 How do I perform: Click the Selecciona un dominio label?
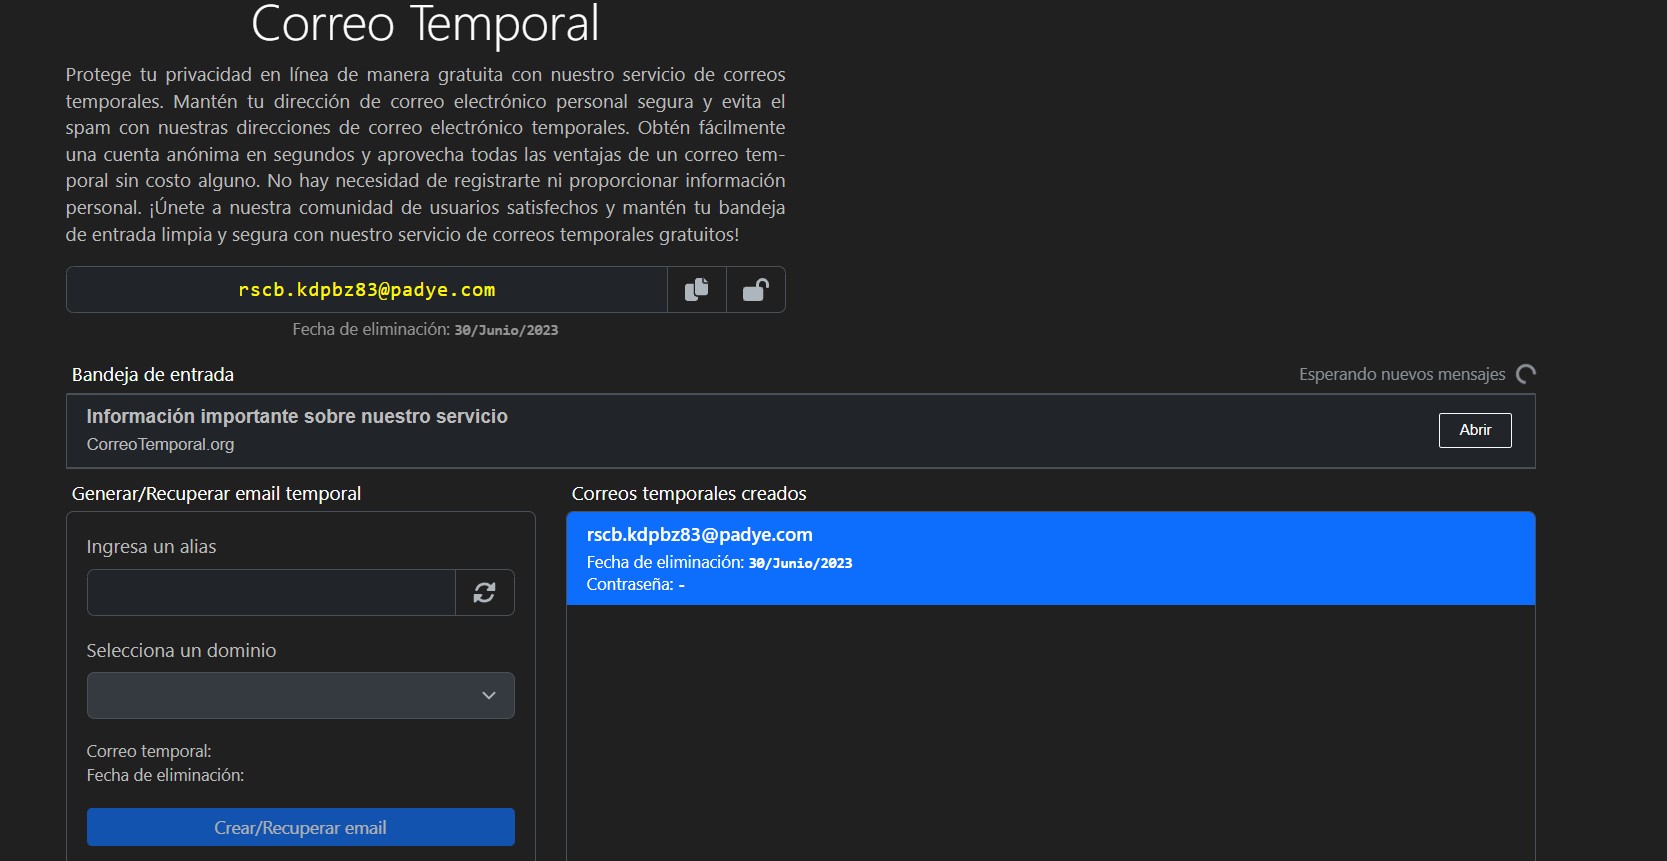[x=181, y=651]
